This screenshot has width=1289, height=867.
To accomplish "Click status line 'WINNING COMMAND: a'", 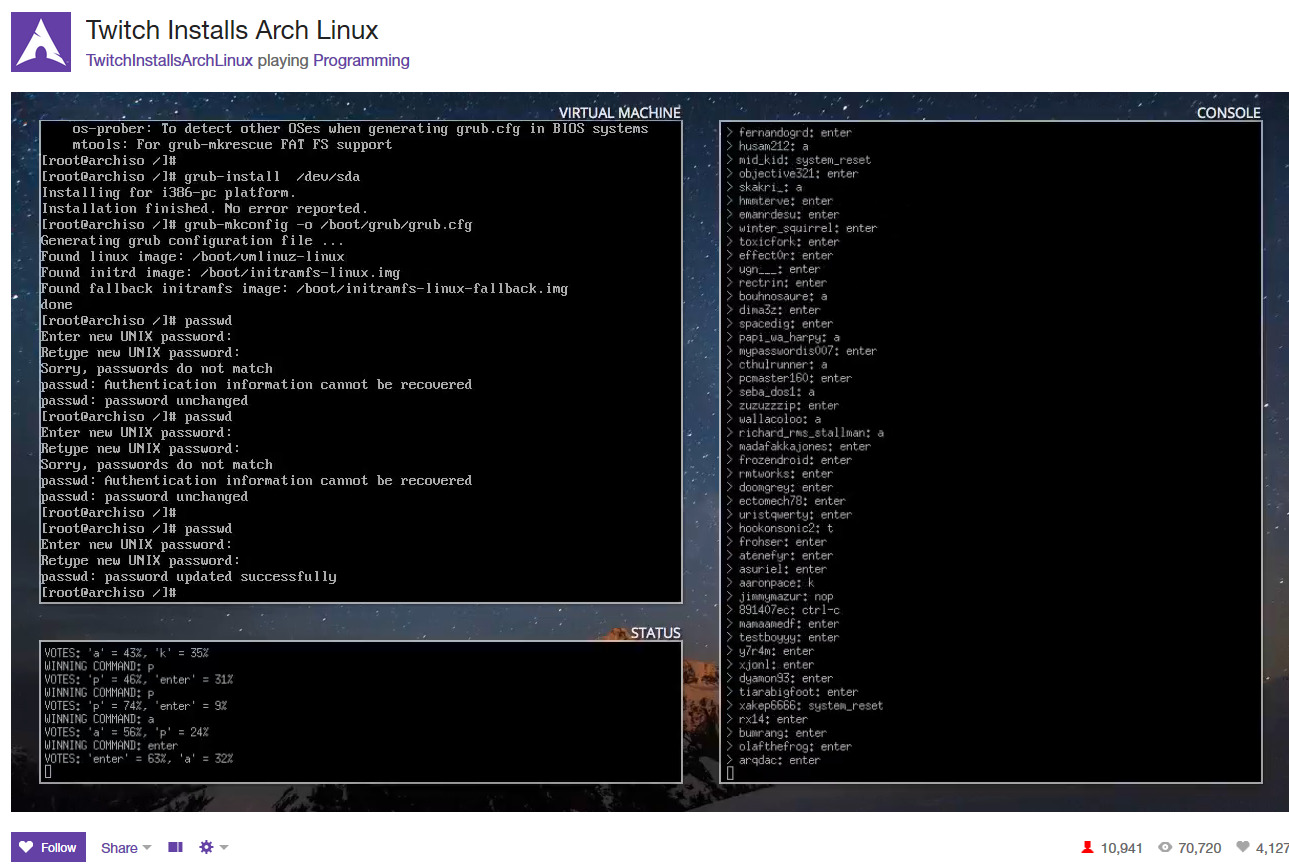I will click(99, 719).
